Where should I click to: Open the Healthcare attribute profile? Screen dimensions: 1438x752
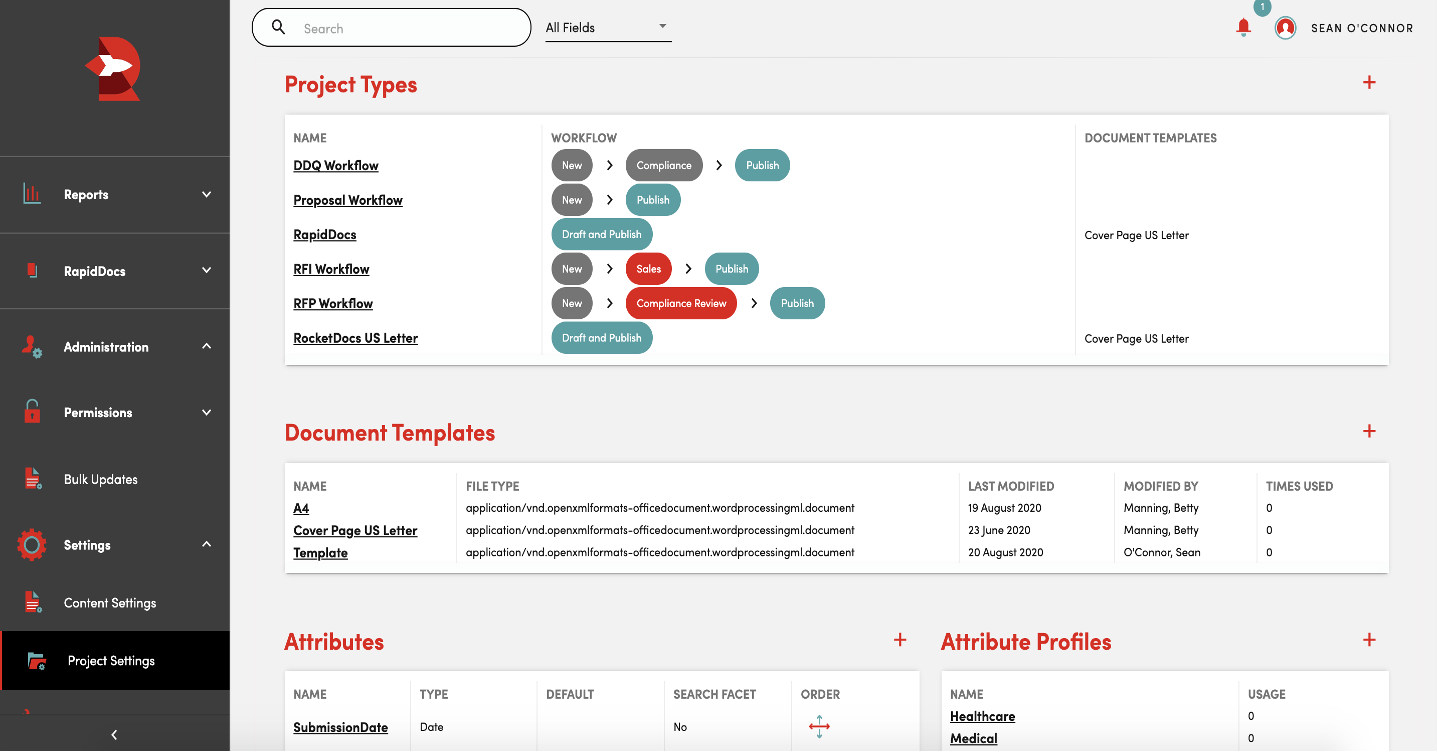982,716
